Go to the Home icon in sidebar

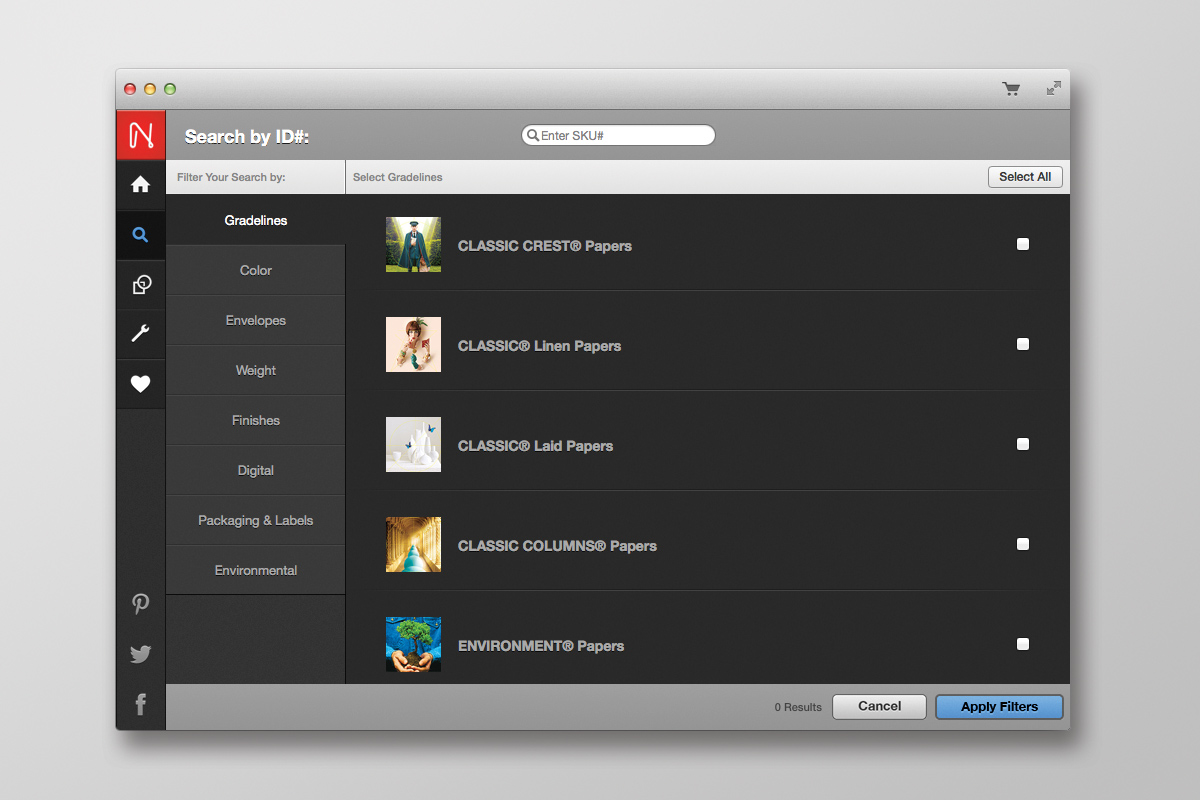[141, 185]
